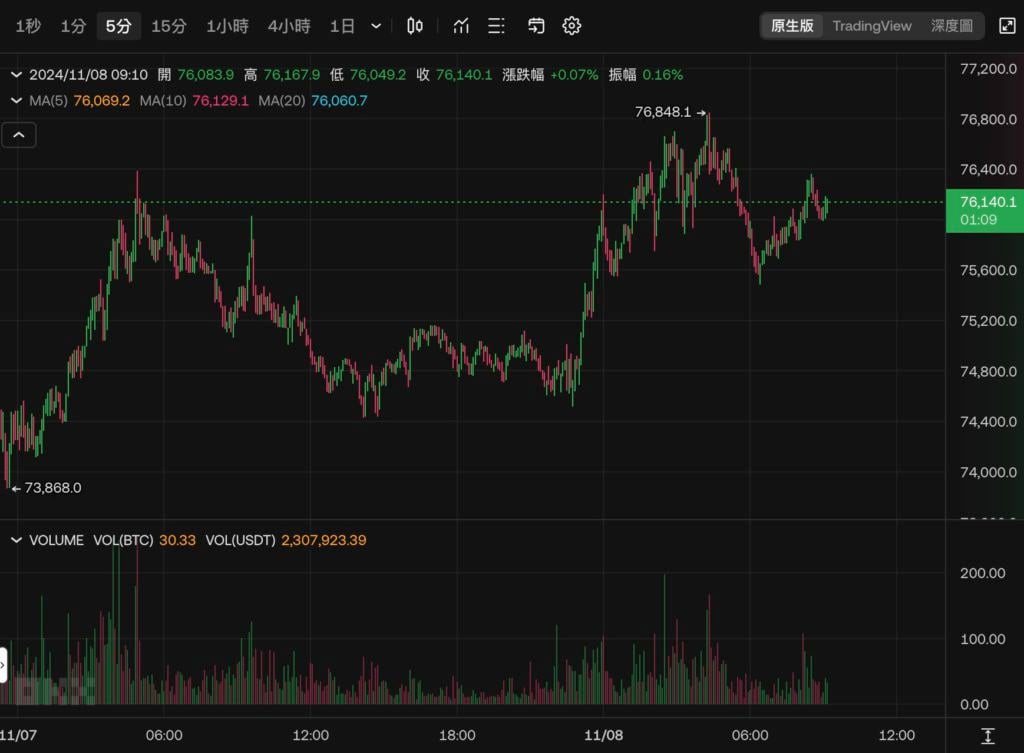Expand the left side panel handle
The image size is (1024, 753).
[3, 663]
